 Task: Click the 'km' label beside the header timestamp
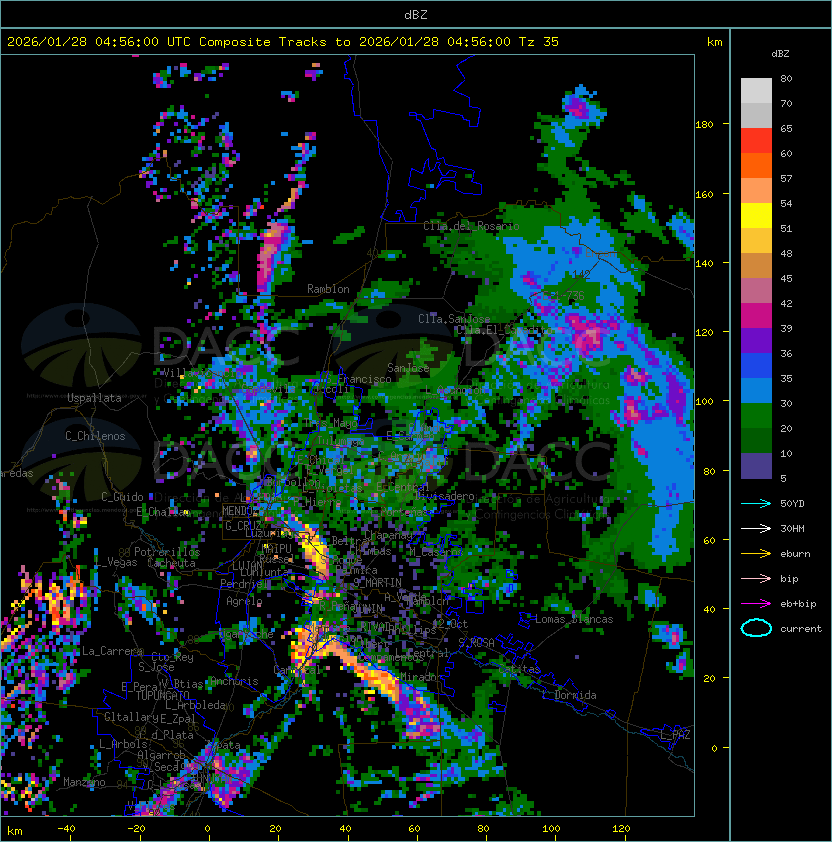click(714, 42)
